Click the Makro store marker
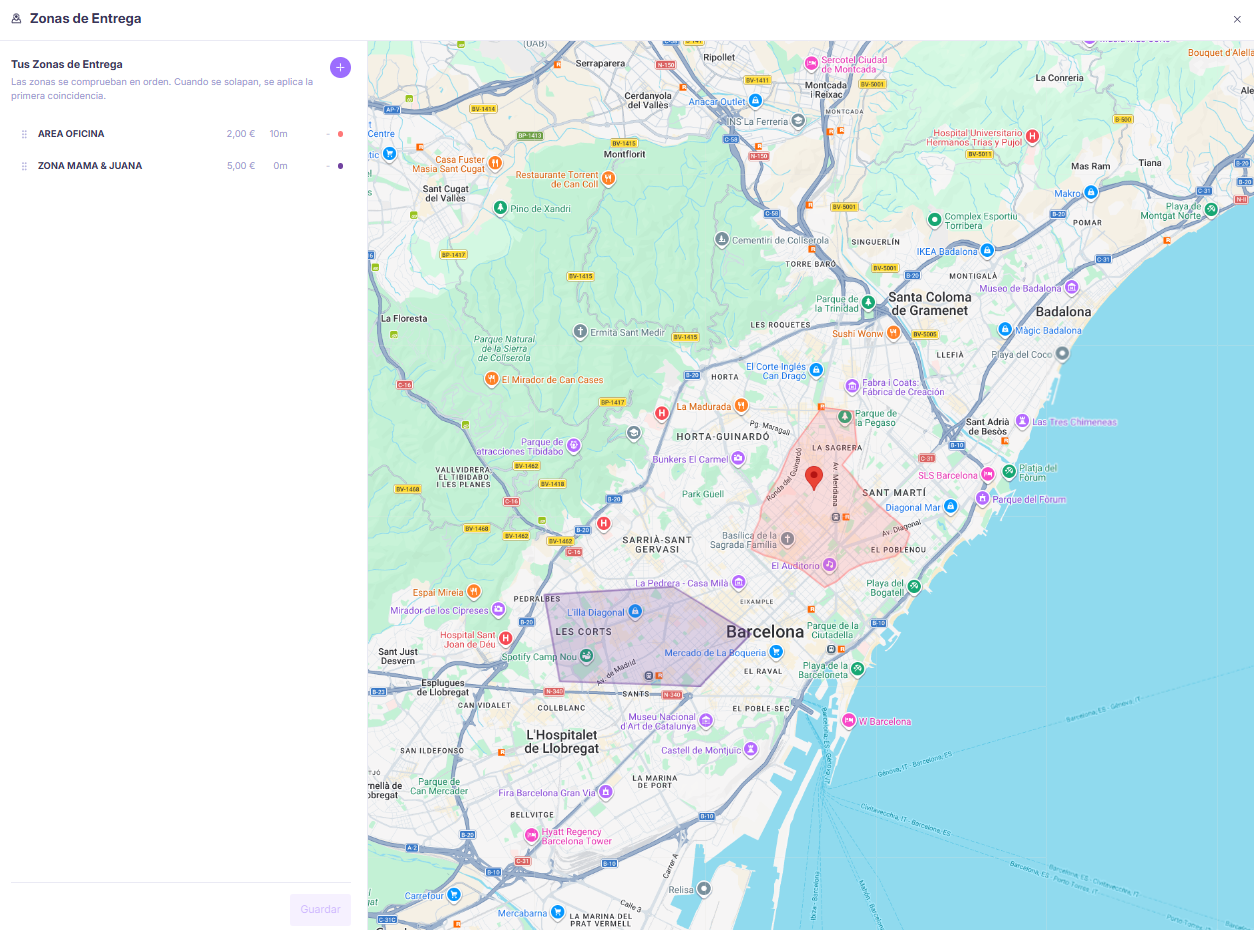The width and height of the screenshot is (1254, 930). pyautogui.click(x=1091, y=192)
